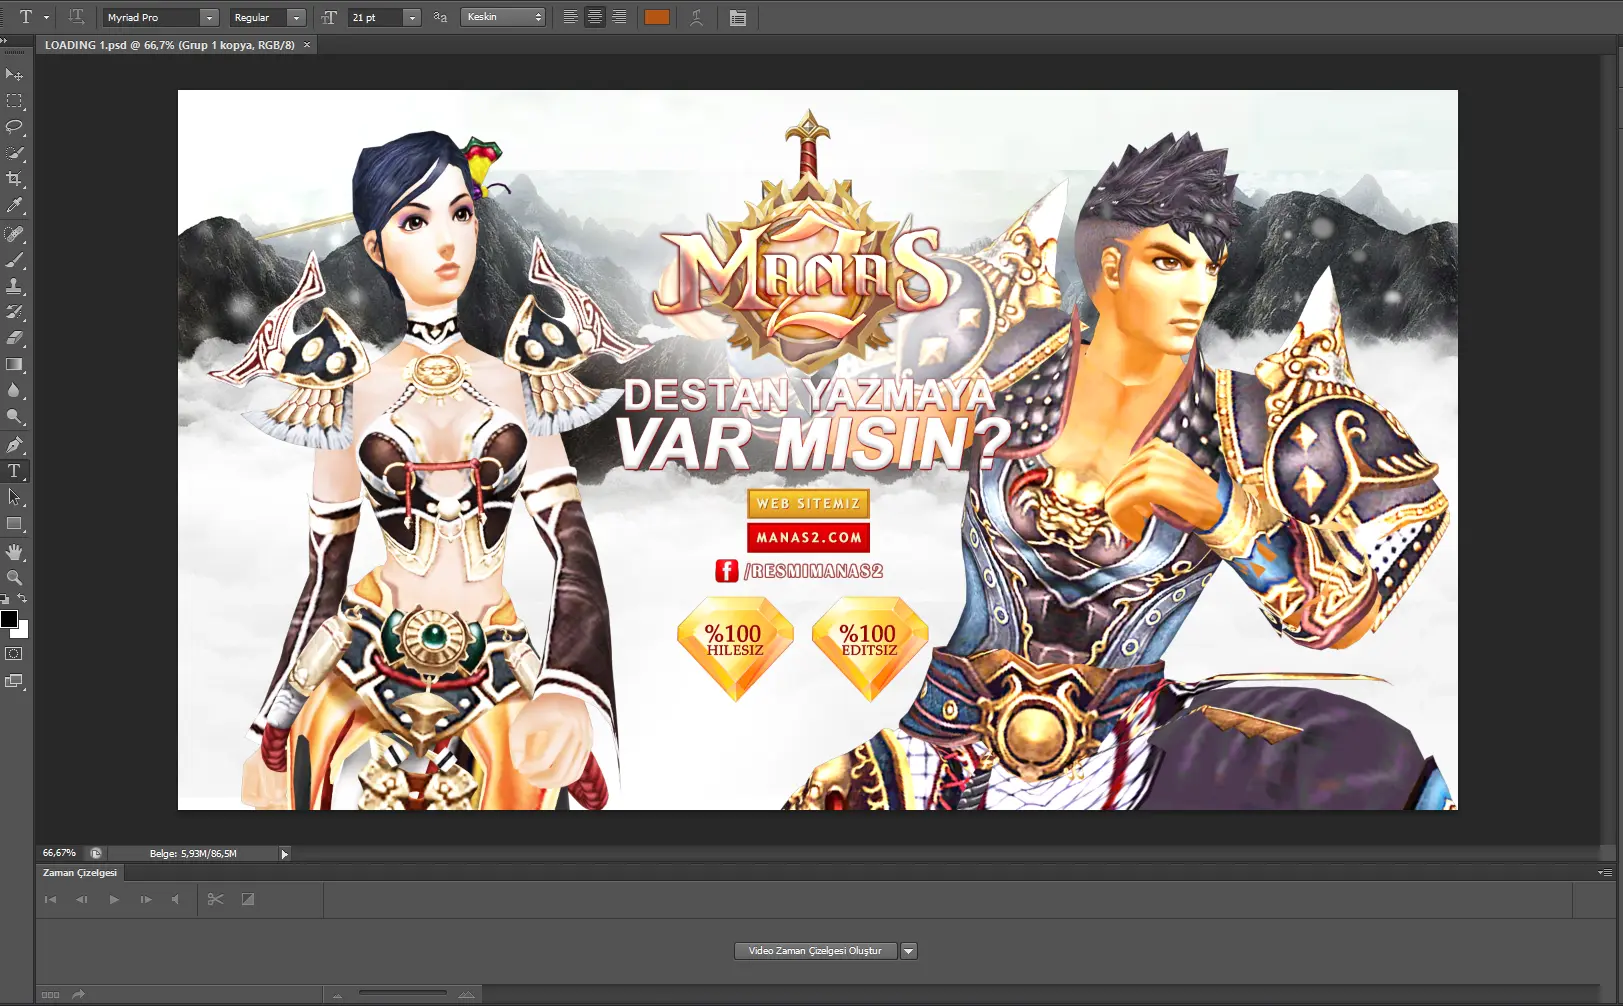Select the Spot Healing Brush tool
1623x1006 pixels.
coord(14,234)
